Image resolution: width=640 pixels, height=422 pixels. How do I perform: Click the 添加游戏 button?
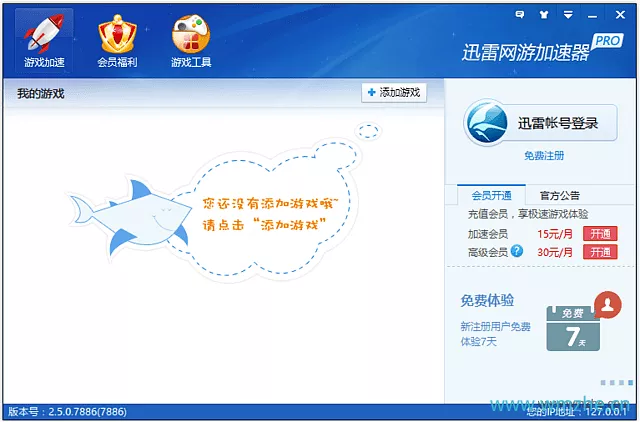[x=394, y=93]
